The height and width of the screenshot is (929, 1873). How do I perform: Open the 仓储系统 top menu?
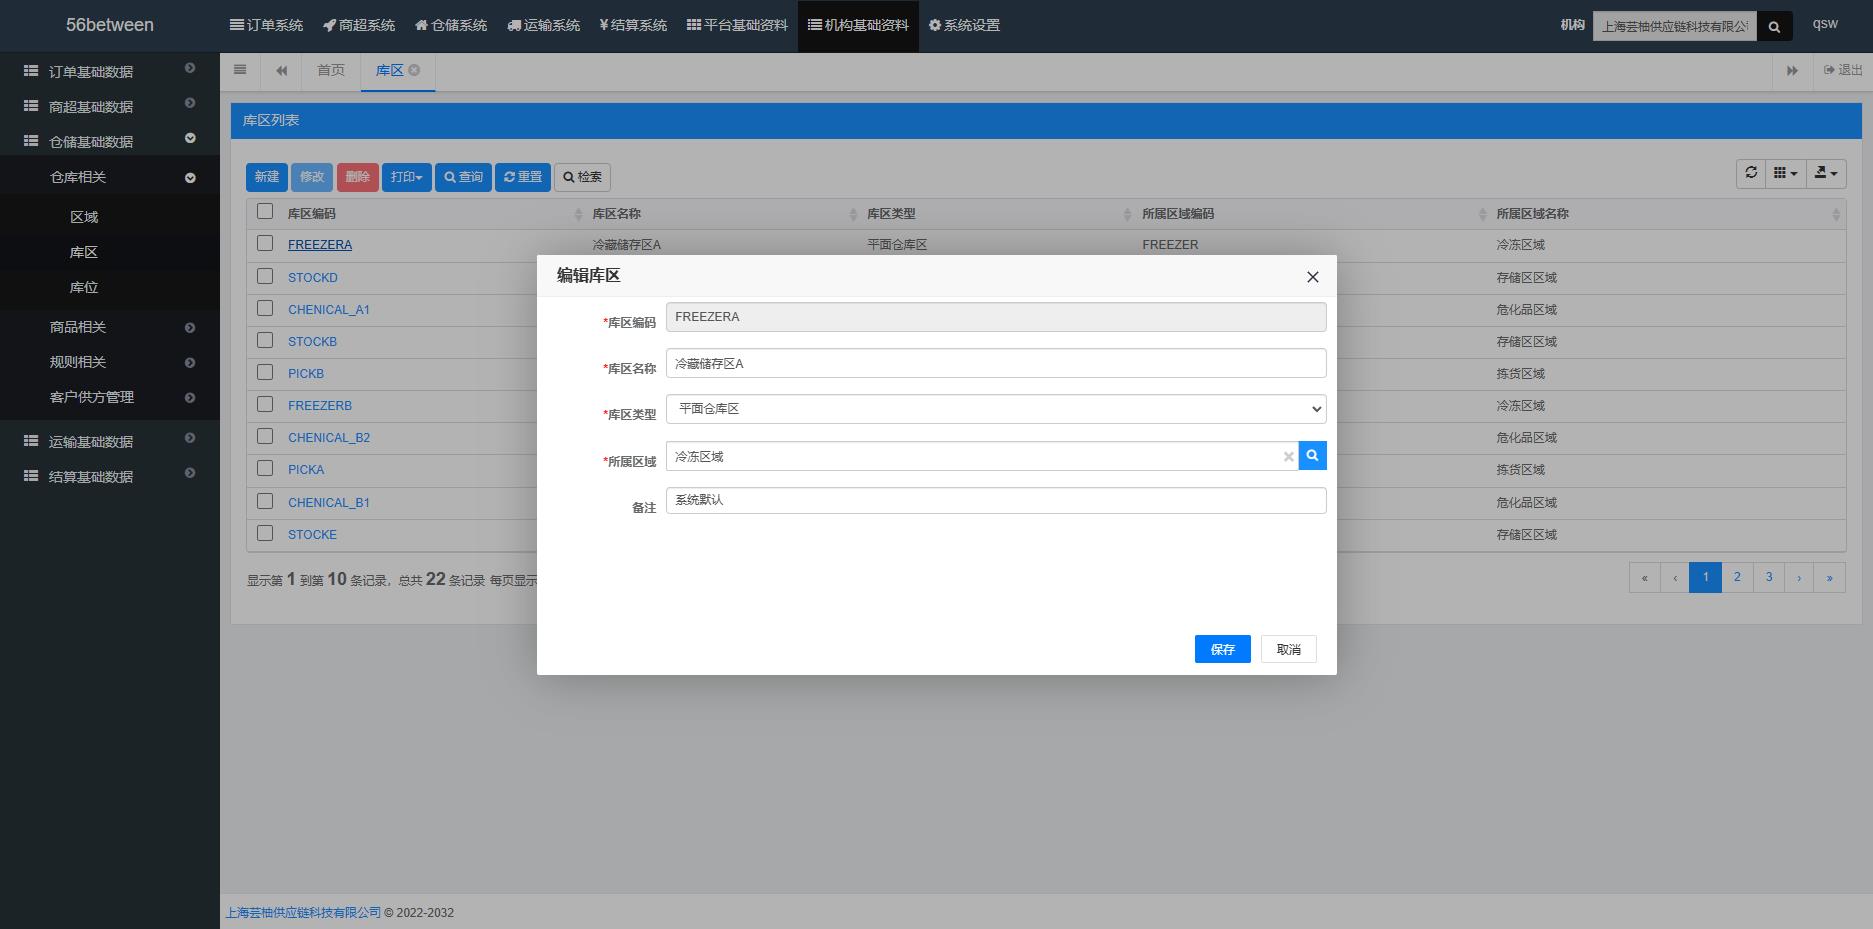pos(451,25)
